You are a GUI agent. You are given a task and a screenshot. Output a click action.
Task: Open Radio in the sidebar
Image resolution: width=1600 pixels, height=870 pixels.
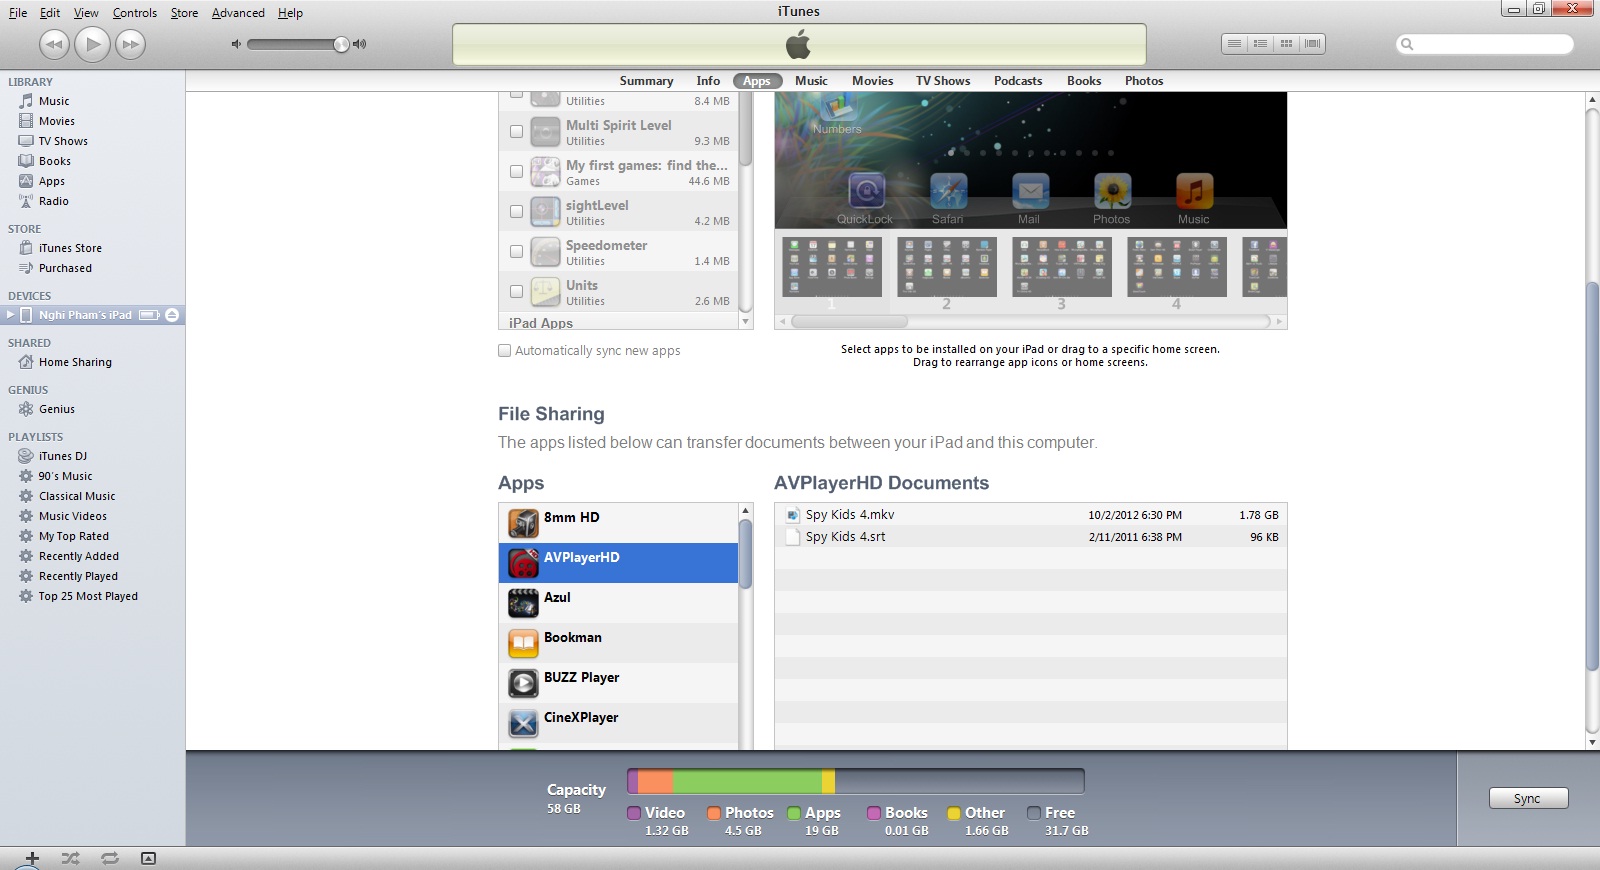pos(54,201)
